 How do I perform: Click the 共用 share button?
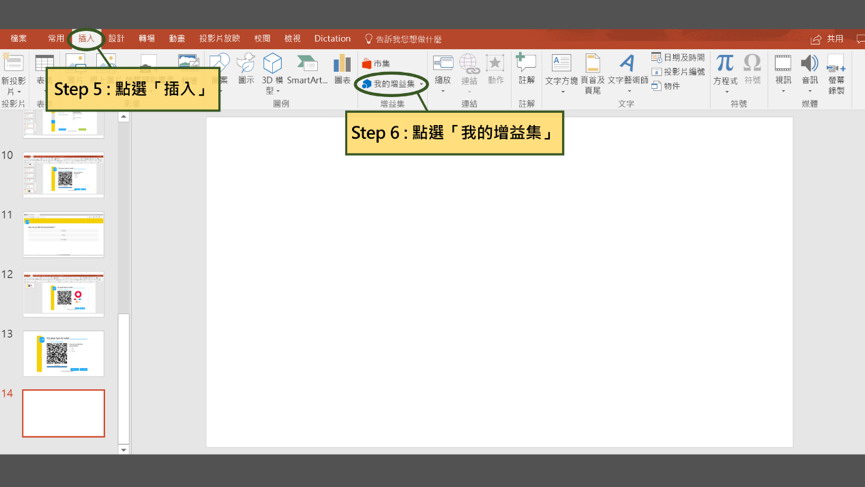(x=835, y=39)
